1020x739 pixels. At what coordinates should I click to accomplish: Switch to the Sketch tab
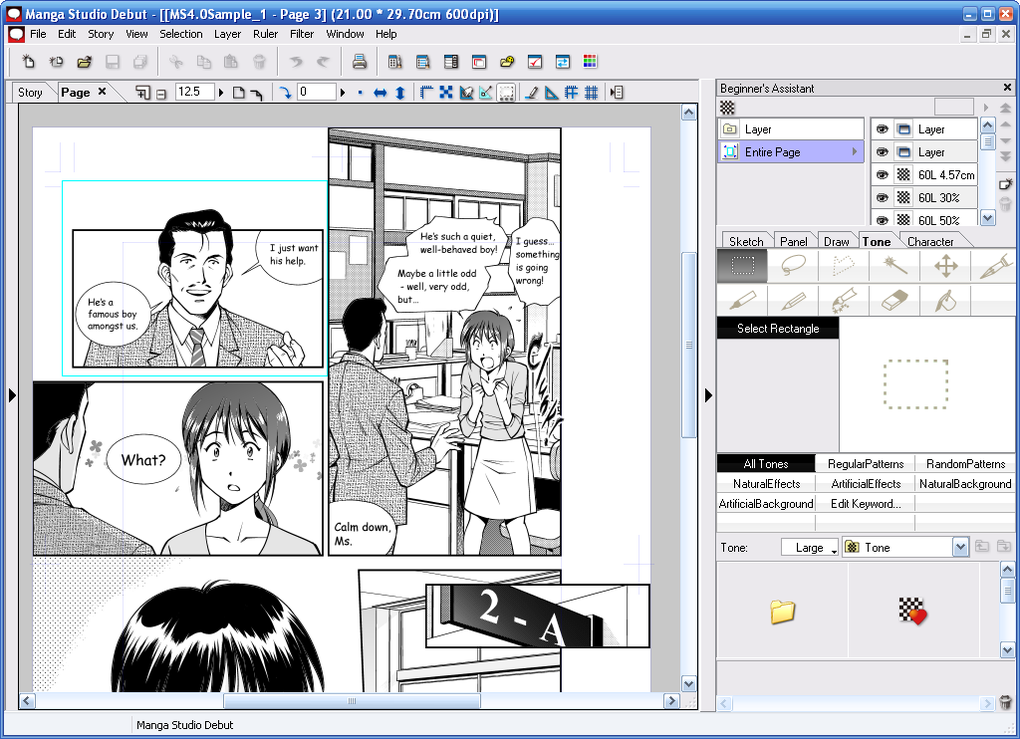click(x=746, y=241)
